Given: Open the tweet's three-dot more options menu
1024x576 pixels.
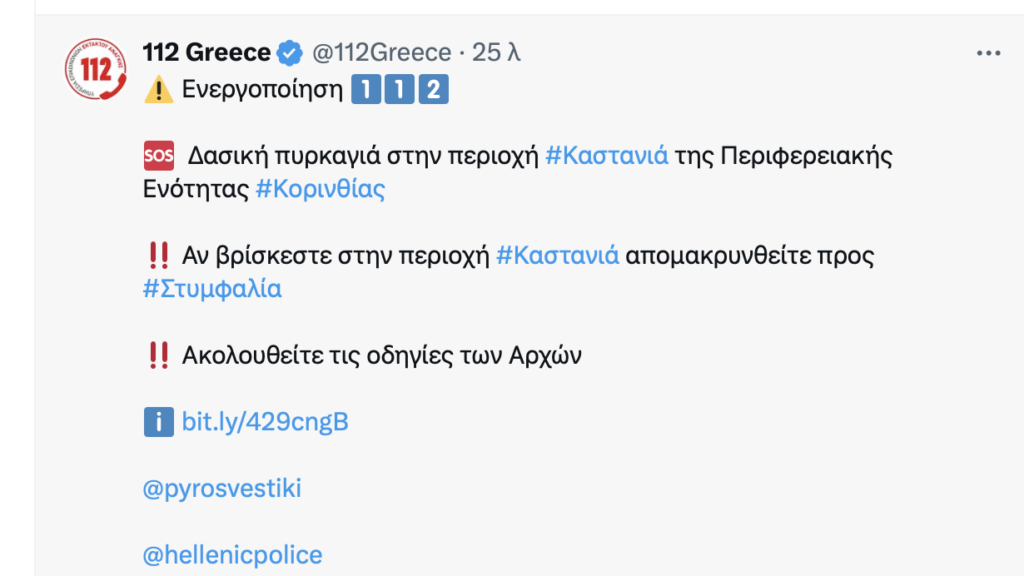Looking at the screenshot, I should [x=988, y=53].
